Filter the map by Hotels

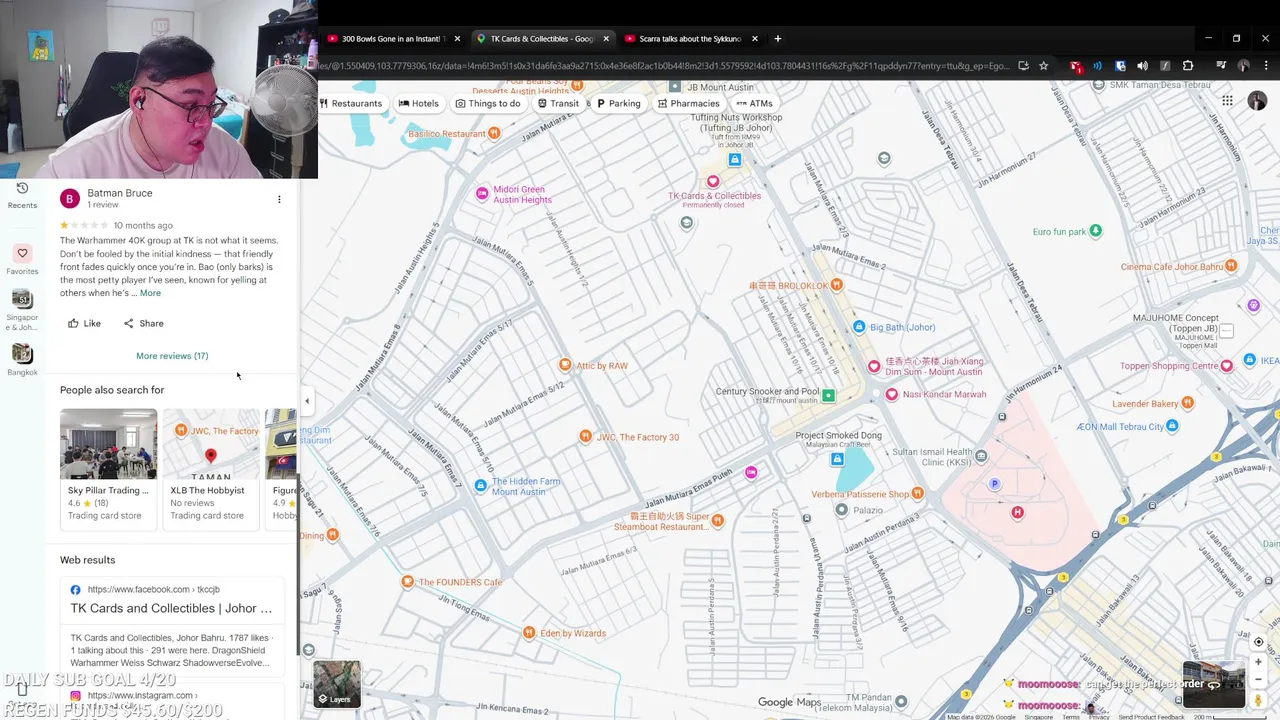tap(418, 103)
